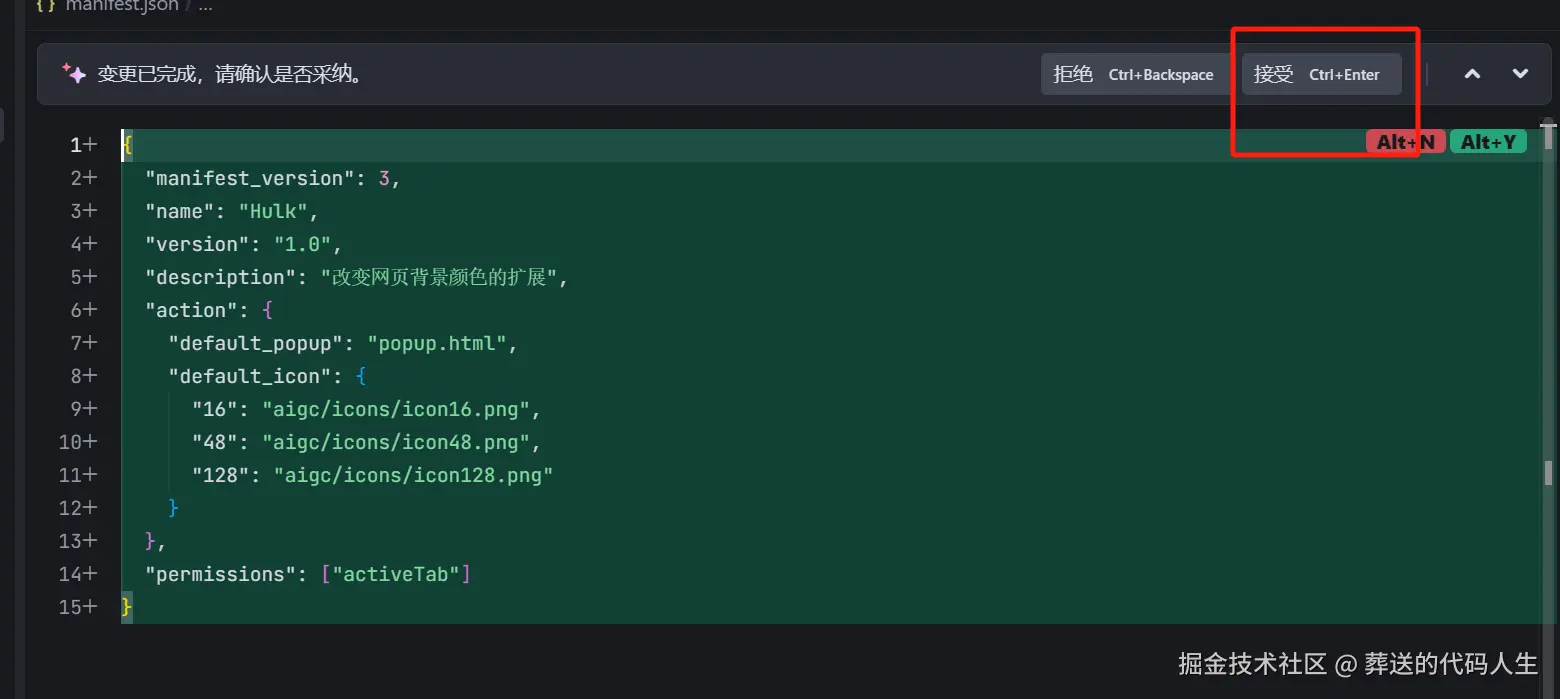Jump to next change with down chevron
Screen dimensions: 1560x699
click(1520, 74)
